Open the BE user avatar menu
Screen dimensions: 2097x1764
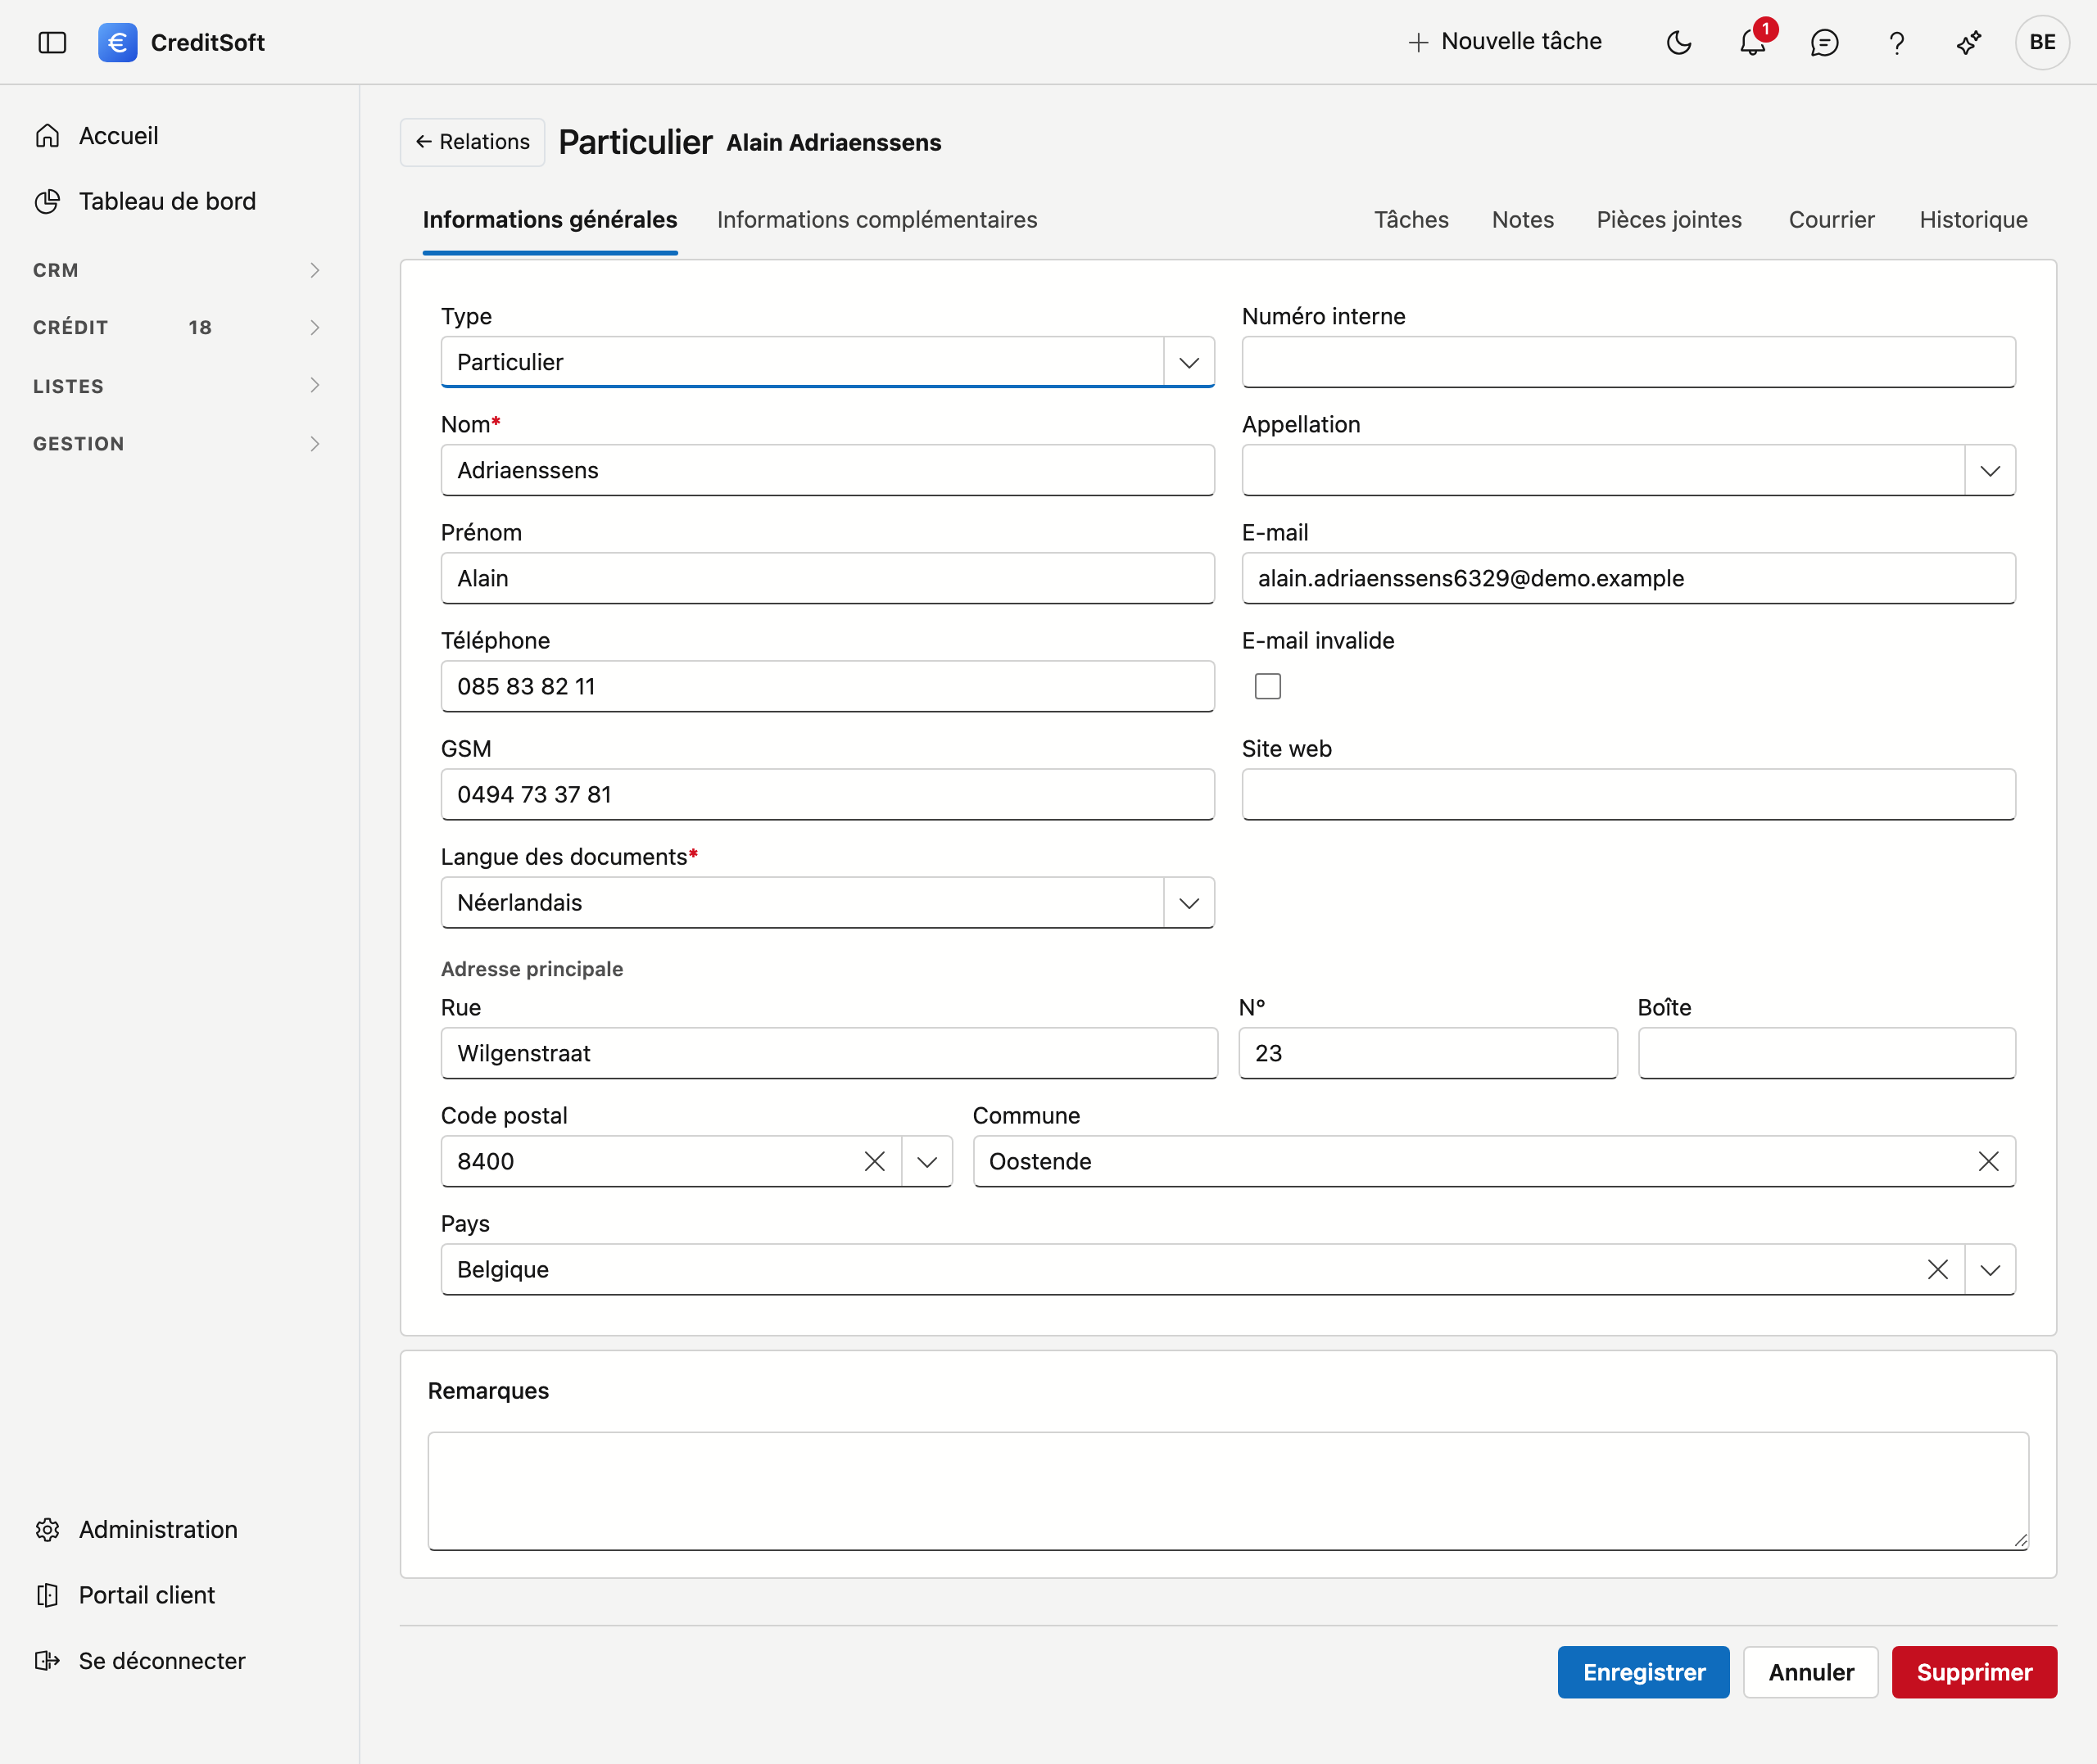pos(2042,42)
